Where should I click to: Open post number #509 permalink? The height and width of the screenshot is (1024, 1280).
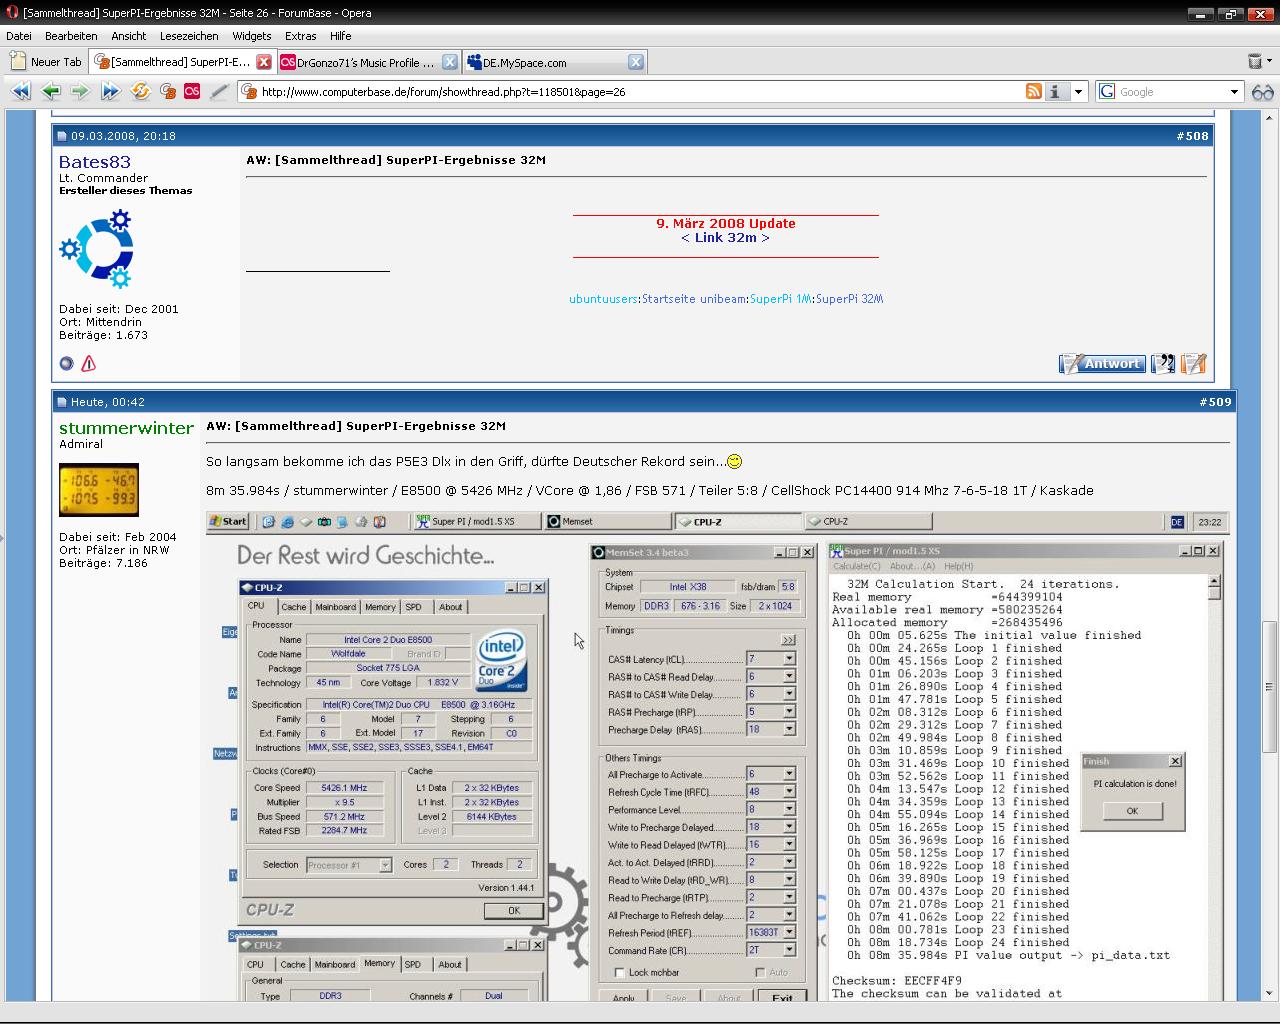click(x=1218, y=402)
